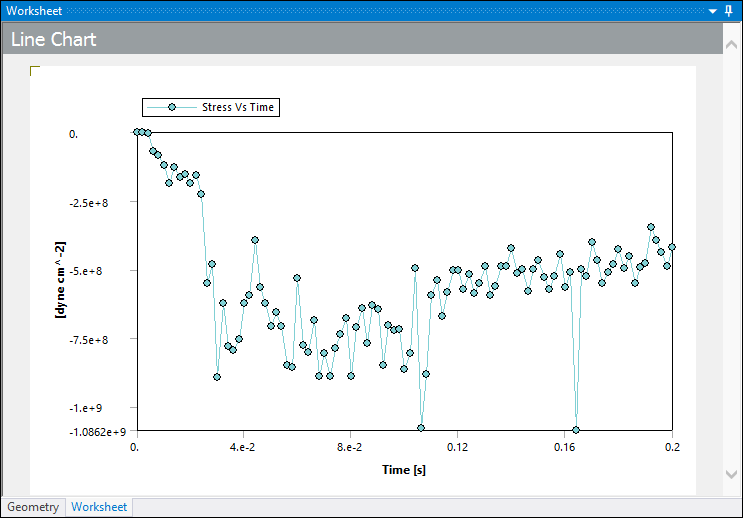
Task: Click the minimum data point near 0.106 s
Action: pos(421,428)
